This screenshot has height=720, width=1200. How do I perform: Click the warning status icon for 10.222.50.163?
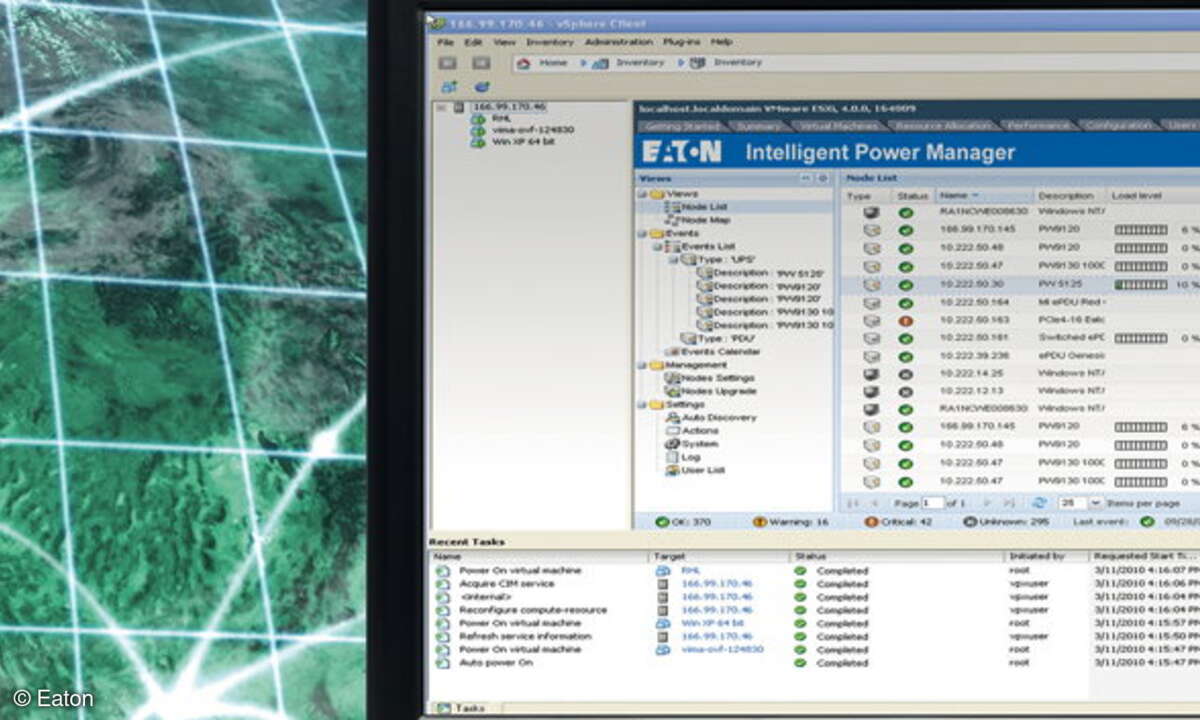pos(905,320)
